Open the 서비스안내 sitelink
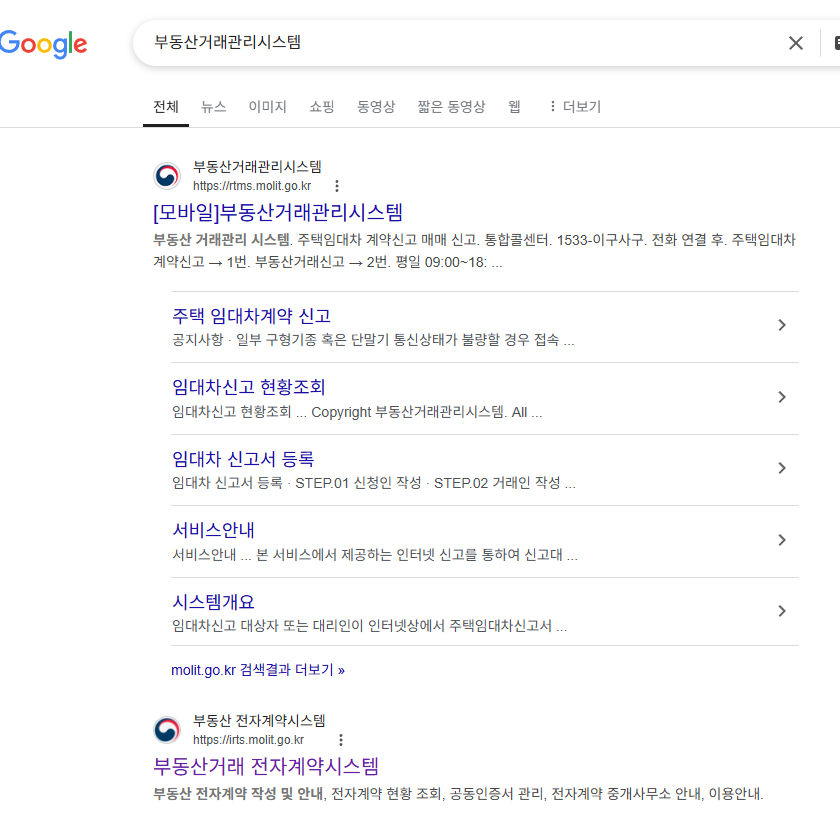Screen dimensions: 840x825 tap(213, 530)
